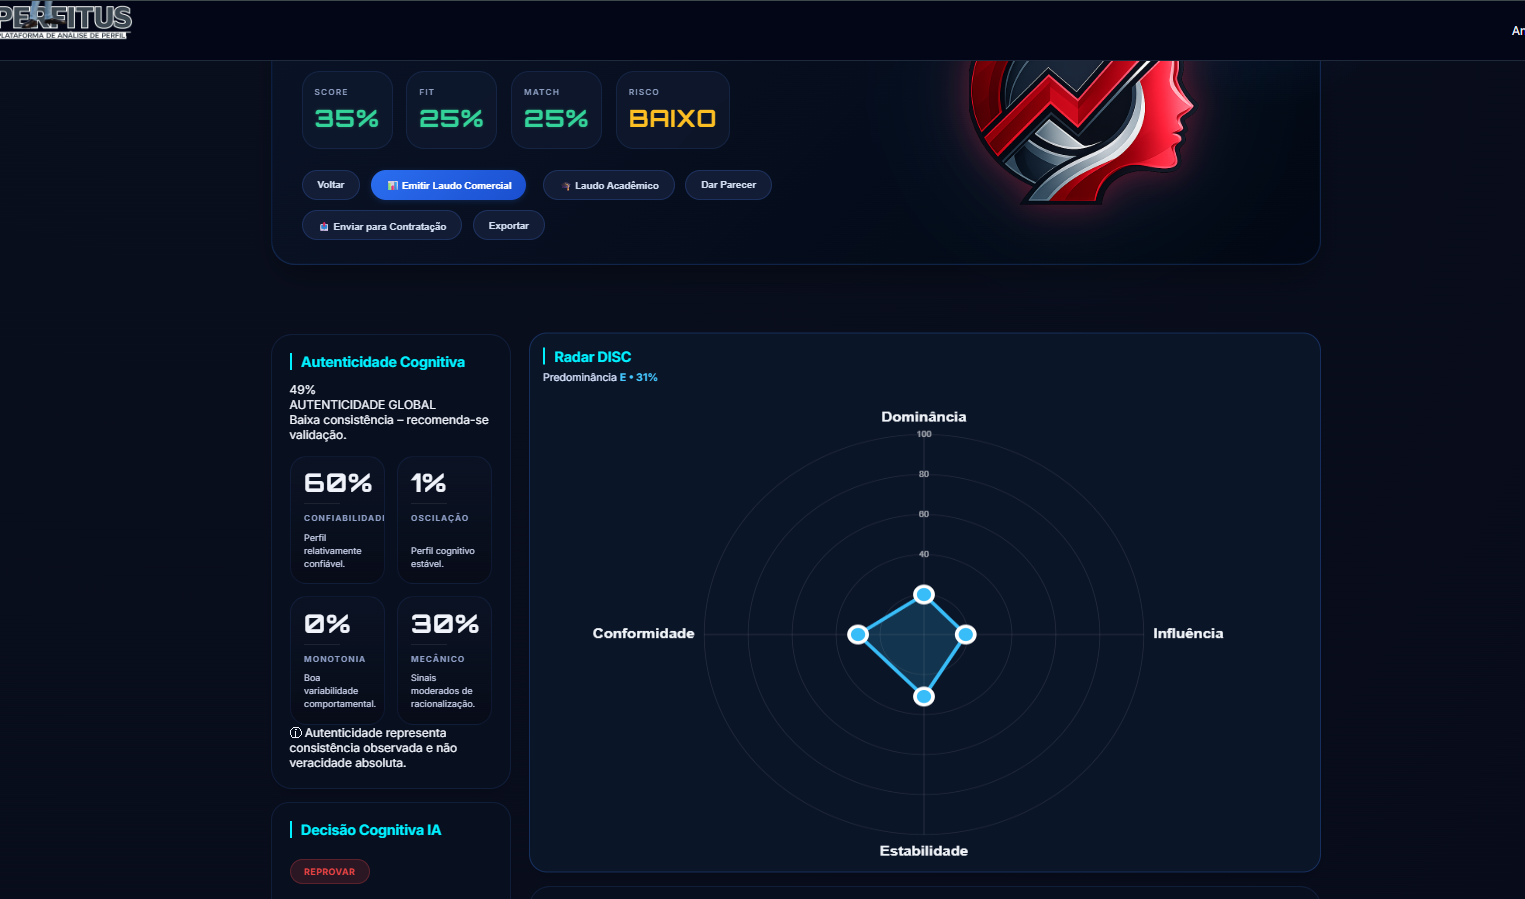Click the radar scale label 40
Viewport: 1525px width, 899px height.
pos(924,554)
